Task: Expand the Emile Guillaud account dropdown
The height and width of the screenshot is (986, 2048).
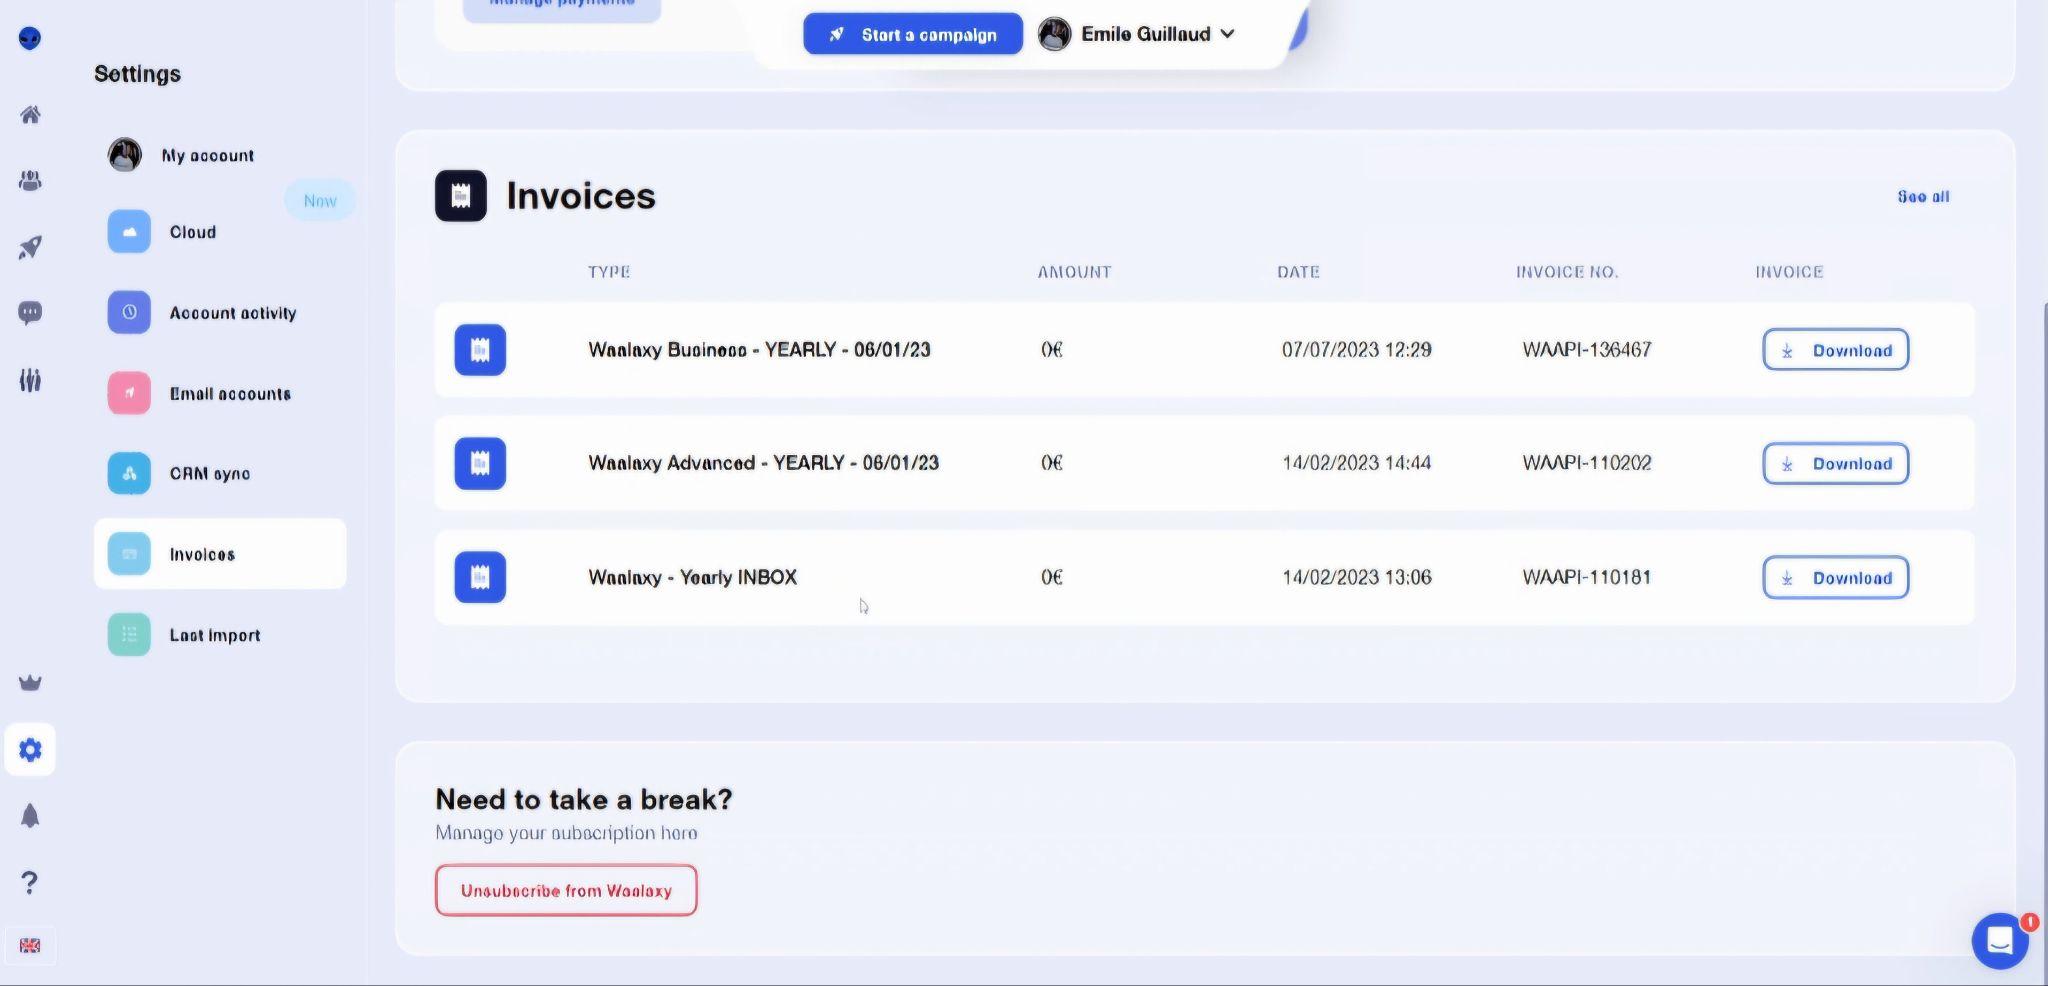Action: (x=1228, y=34)
